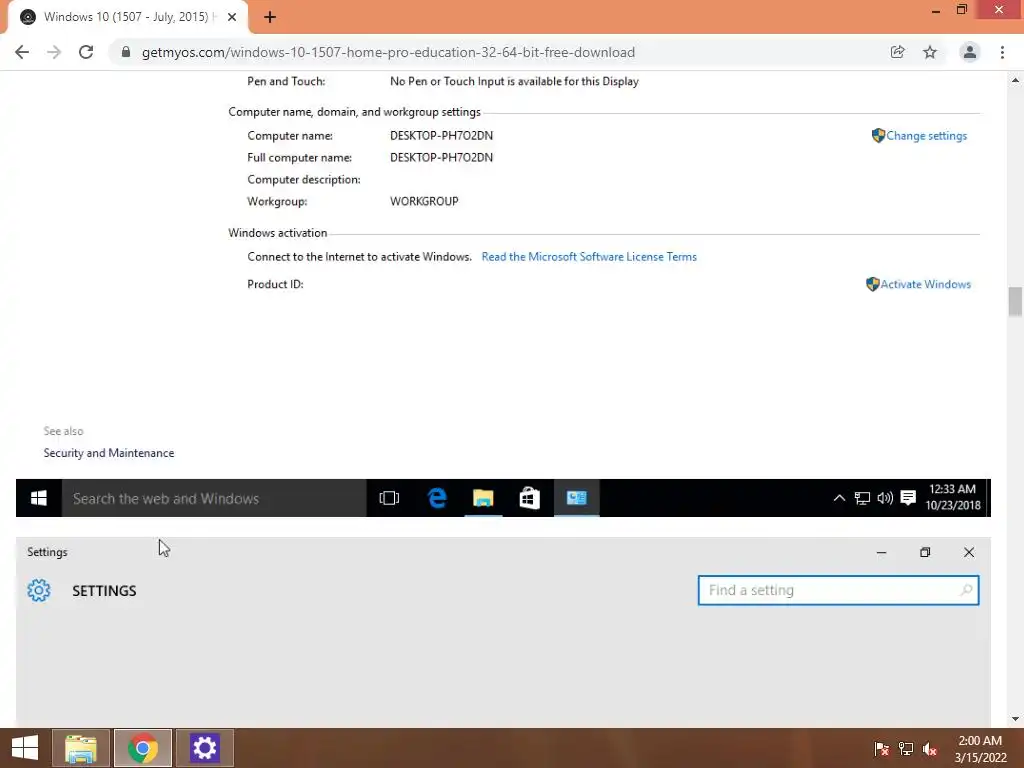
Task: Click the magnifier icon in Find a setting
Action: [966, 590]
